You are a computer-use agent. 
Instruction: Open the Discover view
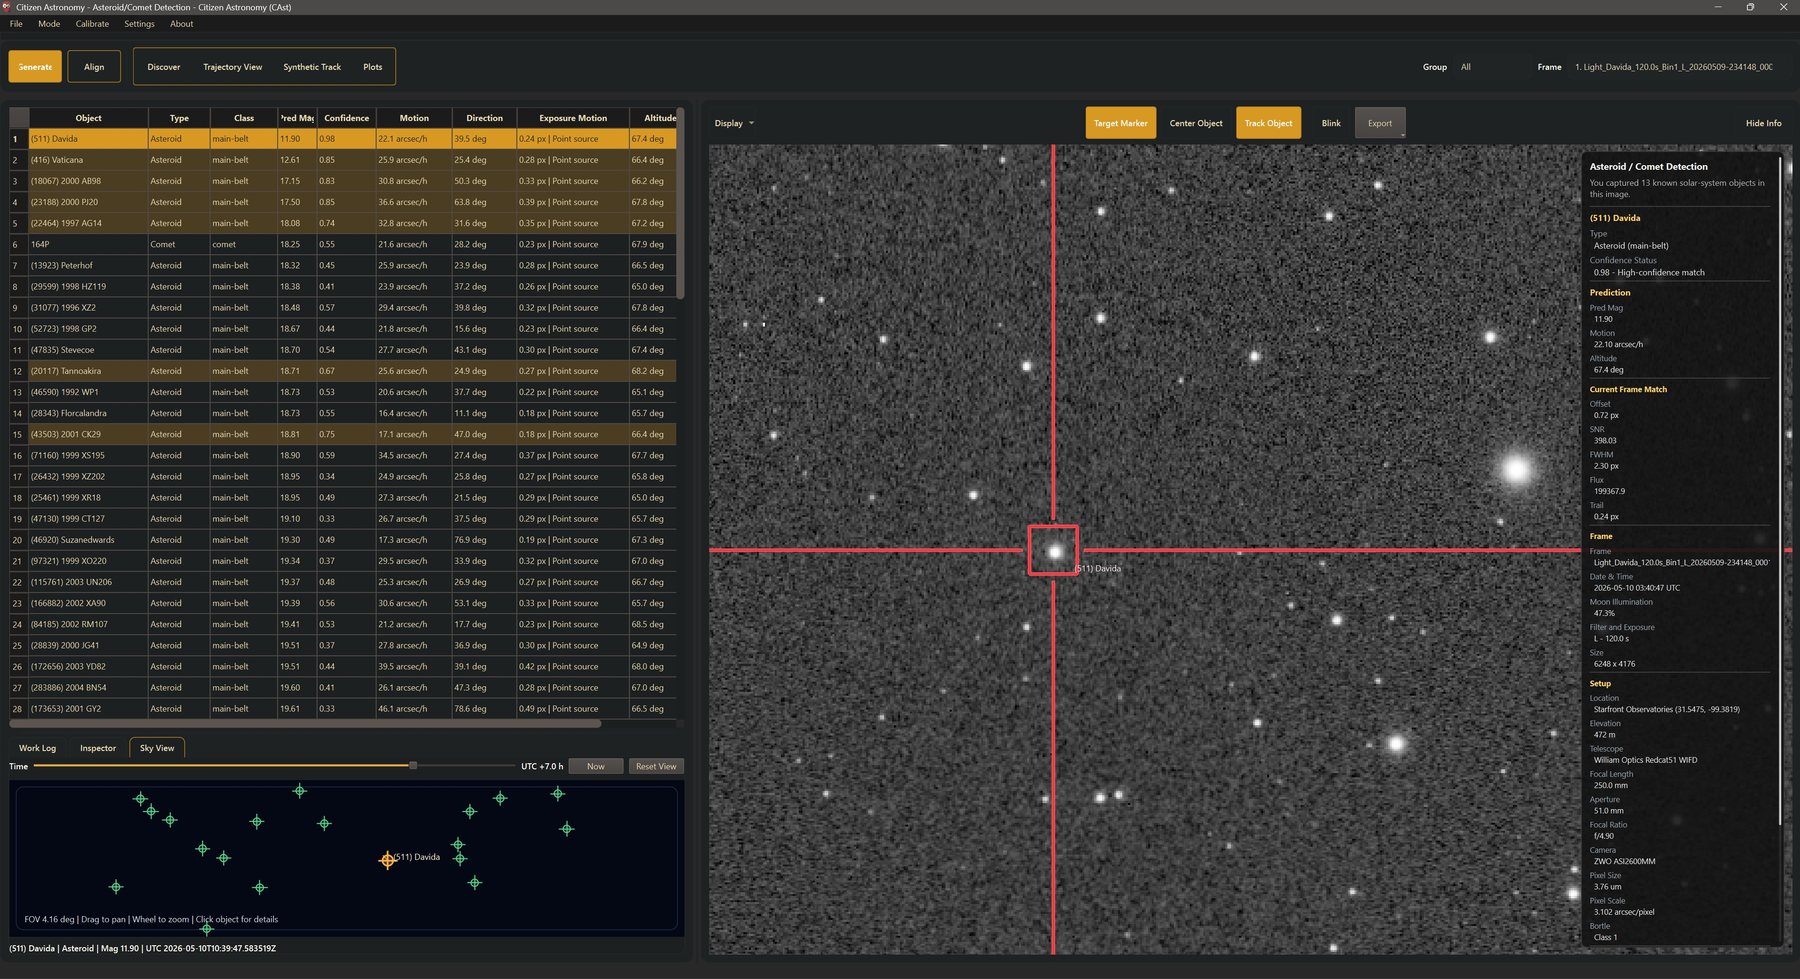click(164, 67)
